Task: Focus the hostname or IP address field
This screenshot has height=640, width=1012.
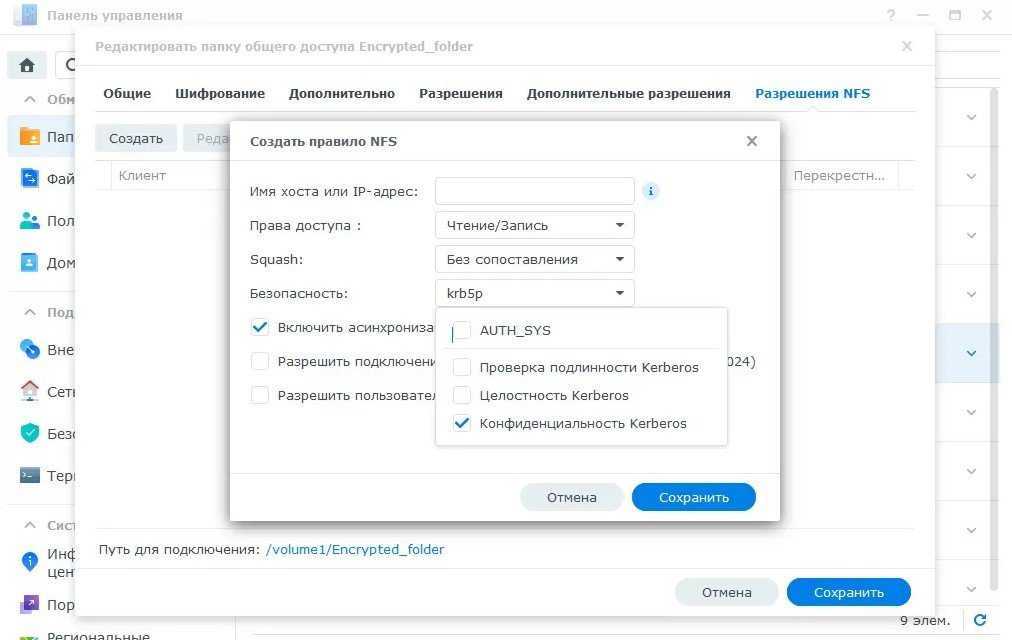Action: (534, 191)
